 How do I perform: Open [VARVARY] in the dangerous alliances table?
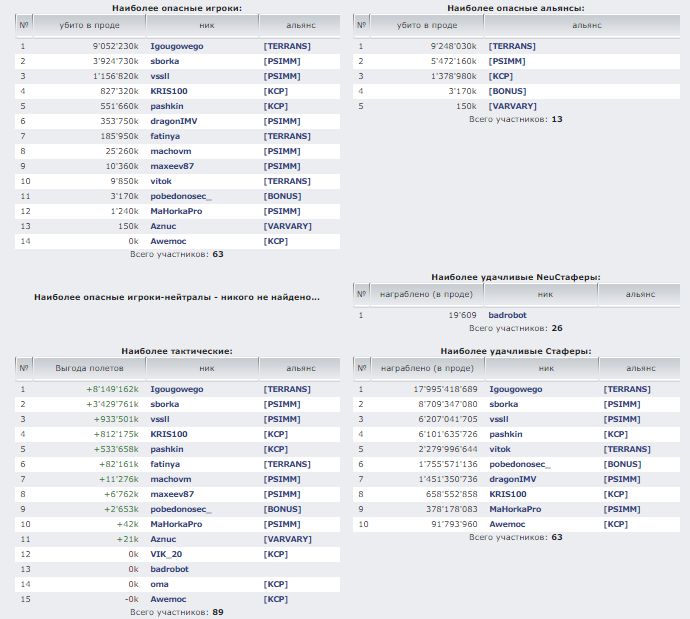(512, 106)
